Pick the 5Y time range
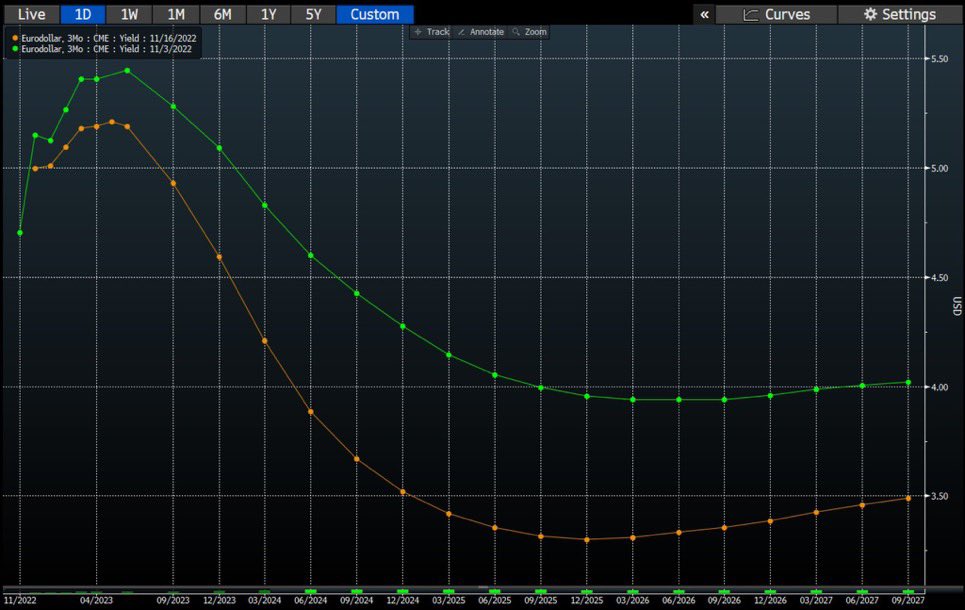The width and height of the screenshot is (965, 610). (313, 14)
